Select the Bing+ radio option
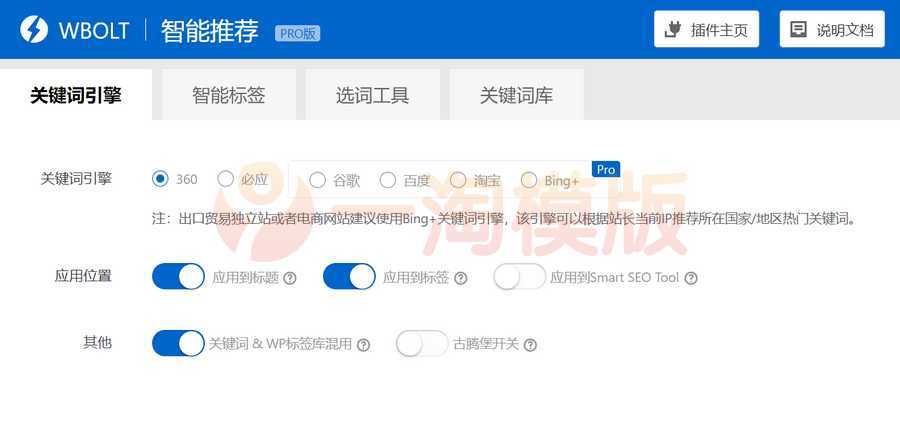Image resolution: width=900 pixels, height=424 pixels. coord(529,180)
